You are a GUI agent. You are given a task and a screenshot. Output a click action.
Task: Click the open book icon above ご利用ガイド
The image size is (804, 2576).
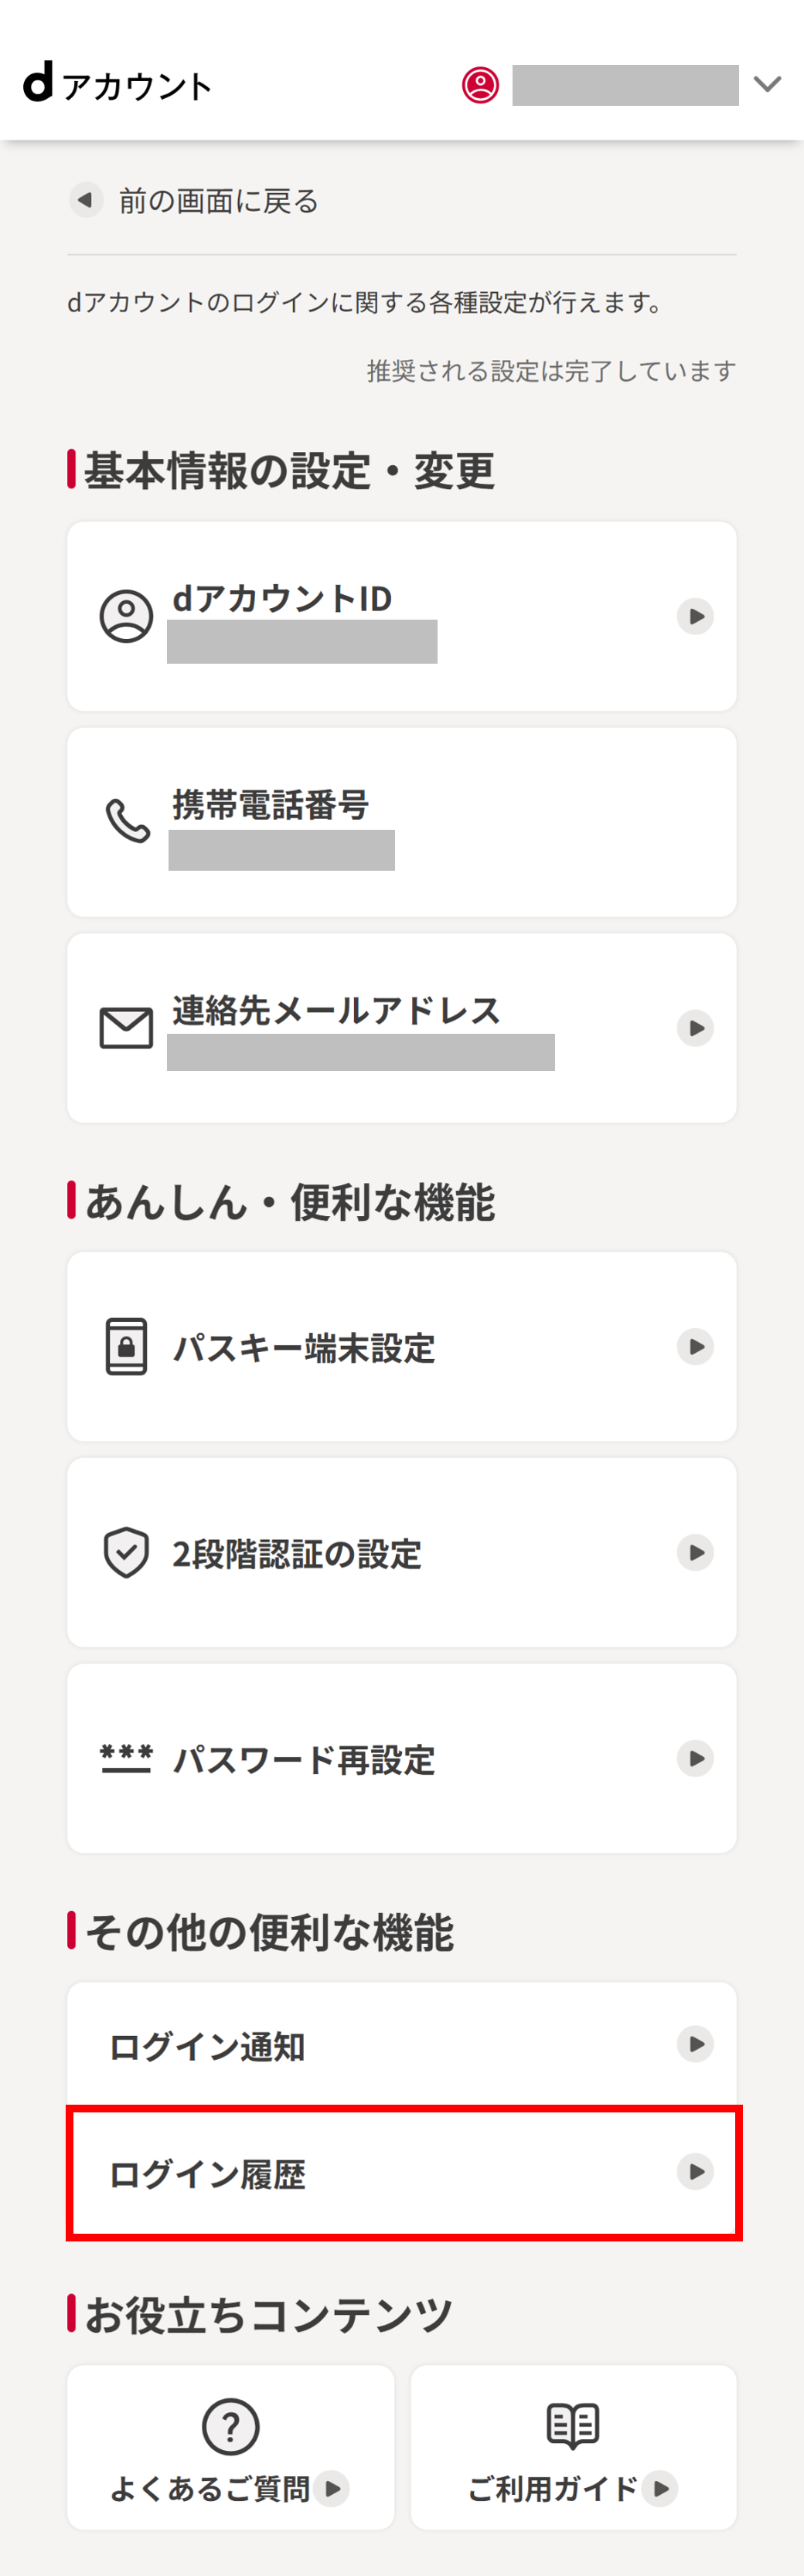click(571, 2424)
